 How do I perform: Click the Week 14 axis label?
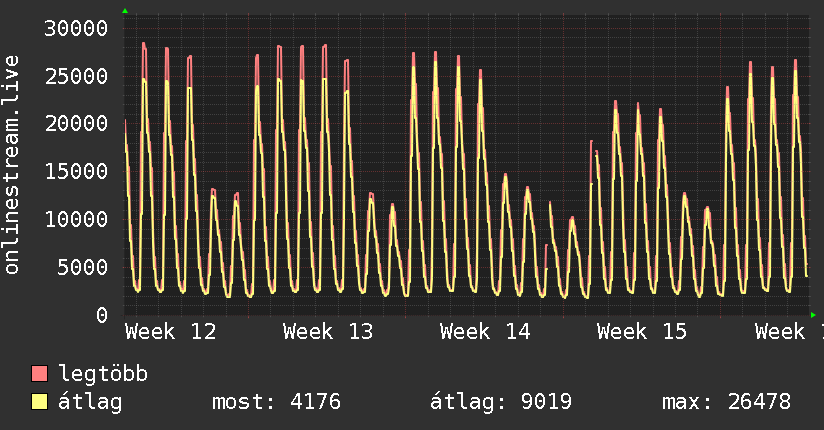485,332
